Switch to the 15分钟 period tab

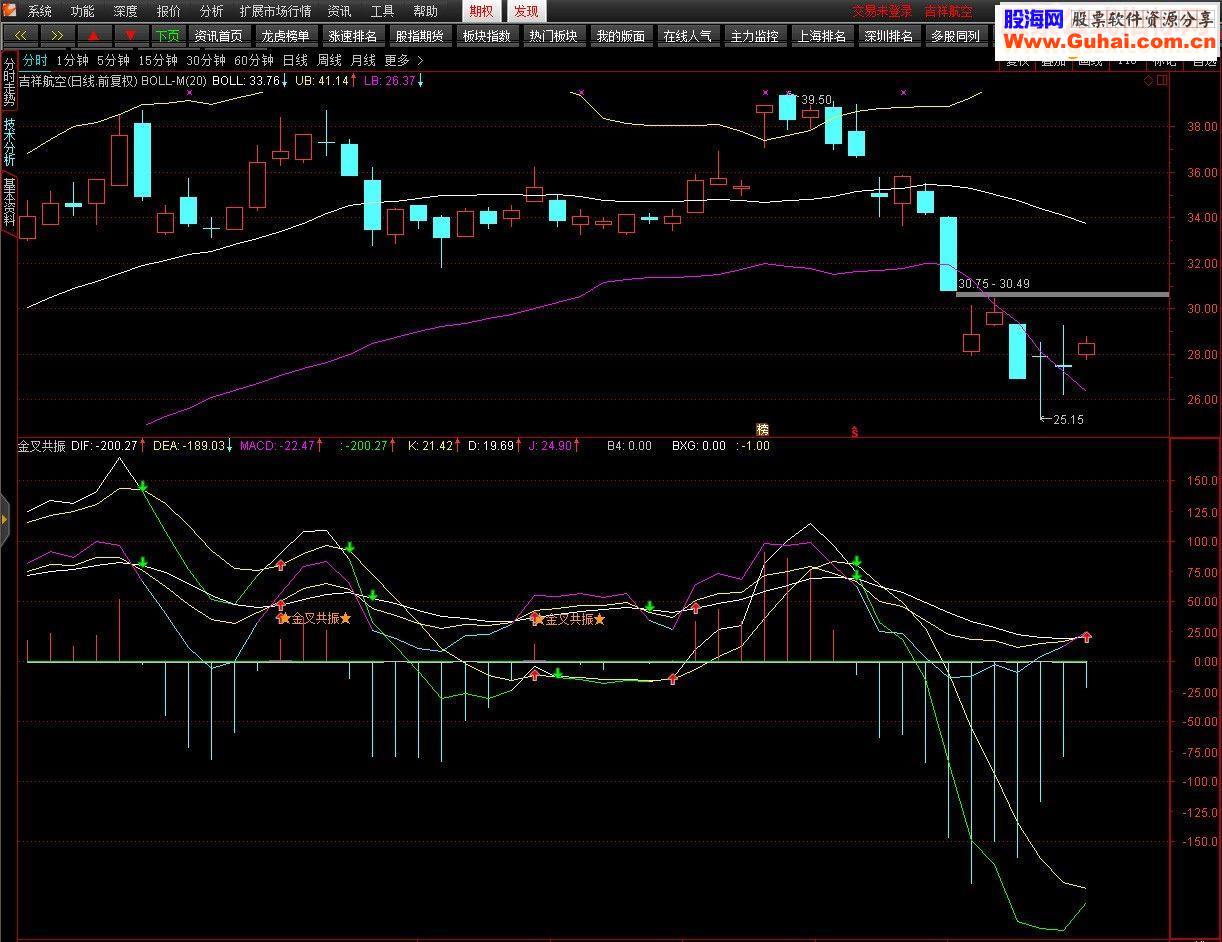point(158,60)
